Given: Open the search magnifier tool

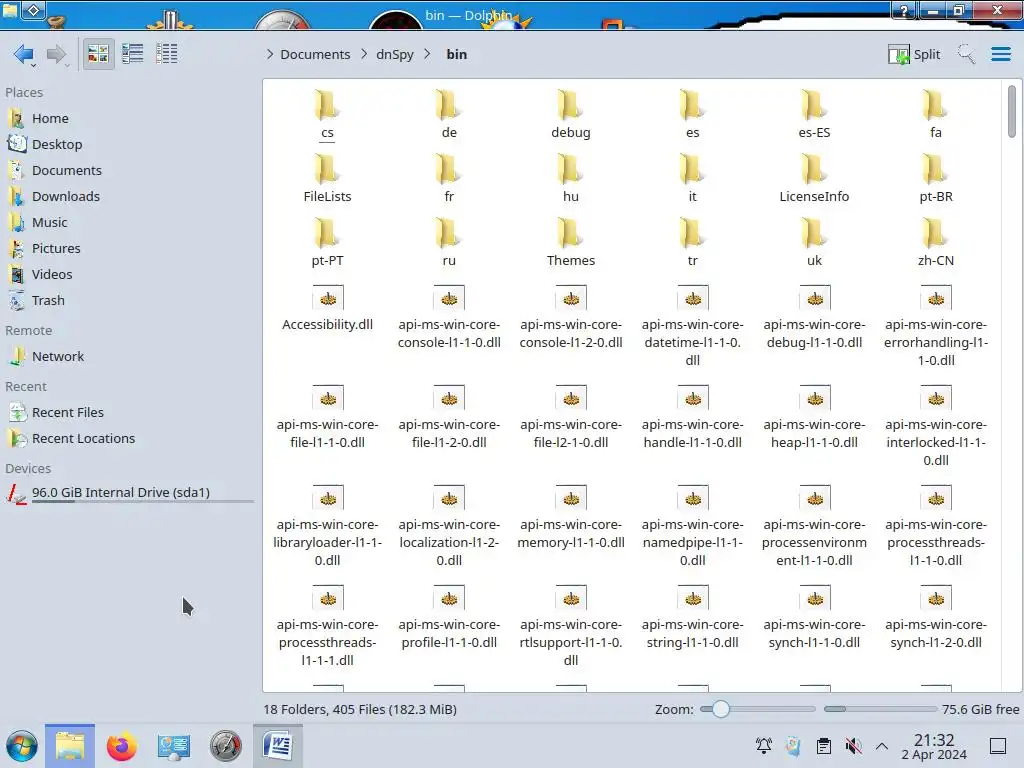Looking at the screenshot, I should (967, 54).
